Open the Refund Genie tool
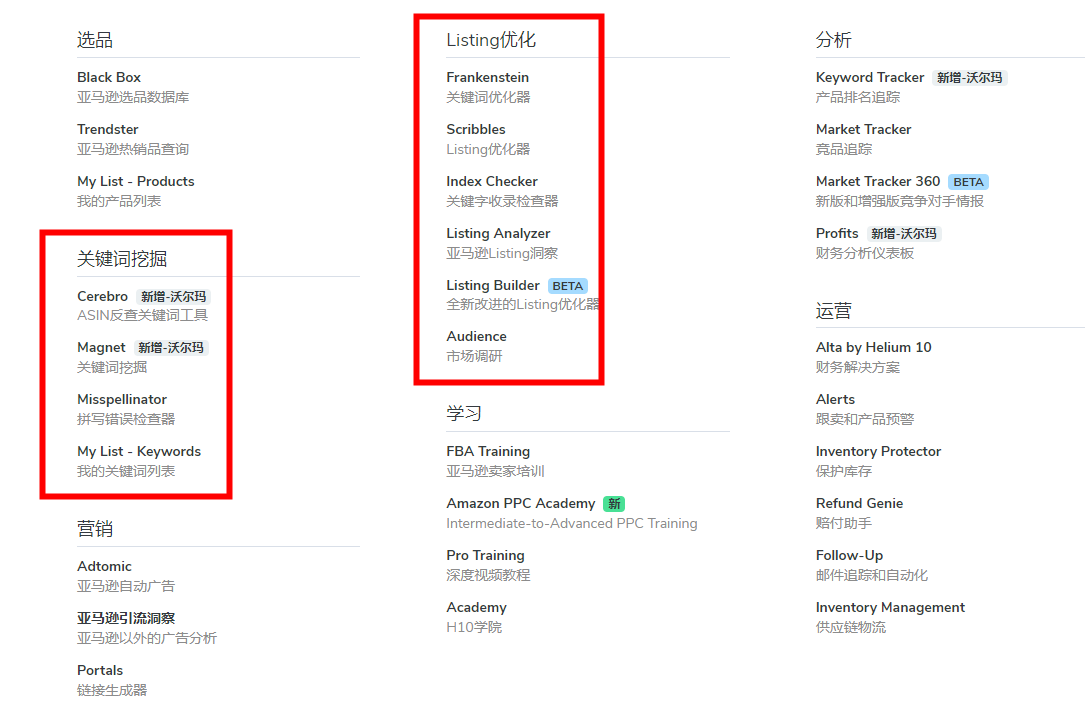1085x716 pixels. coord(859,504)
